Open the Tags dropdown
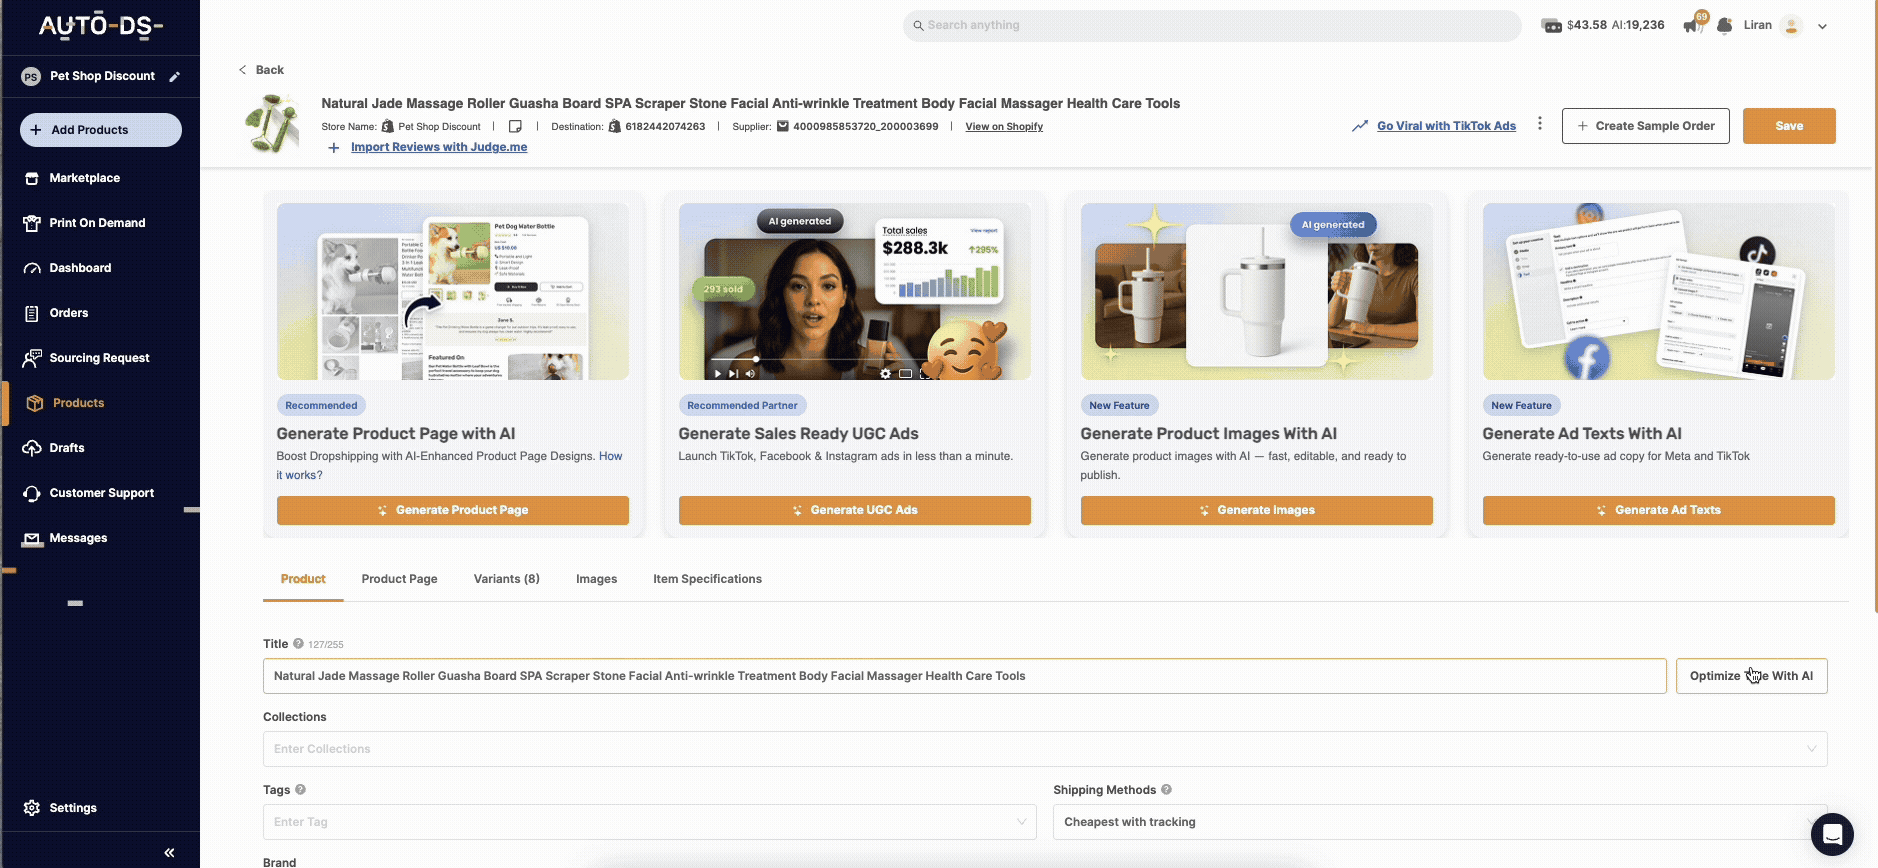Viewport: 1878px width, 868px height. 650,822
